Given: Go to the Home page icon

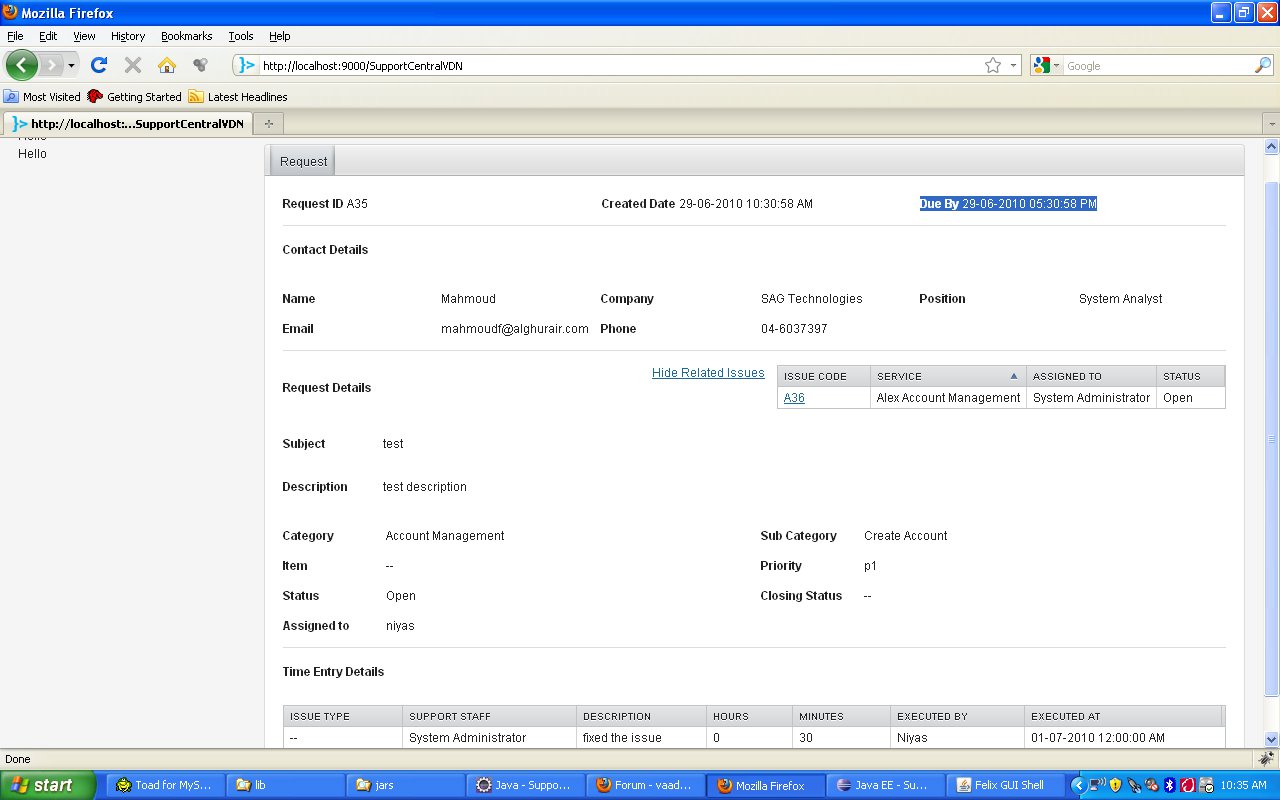Looking at the screenshot, I should coord(167,65).
